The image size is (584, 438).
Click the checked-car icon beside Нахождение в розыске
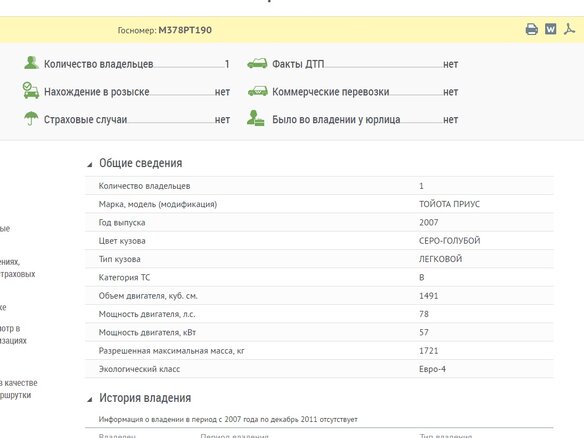[x=31, y=91]
